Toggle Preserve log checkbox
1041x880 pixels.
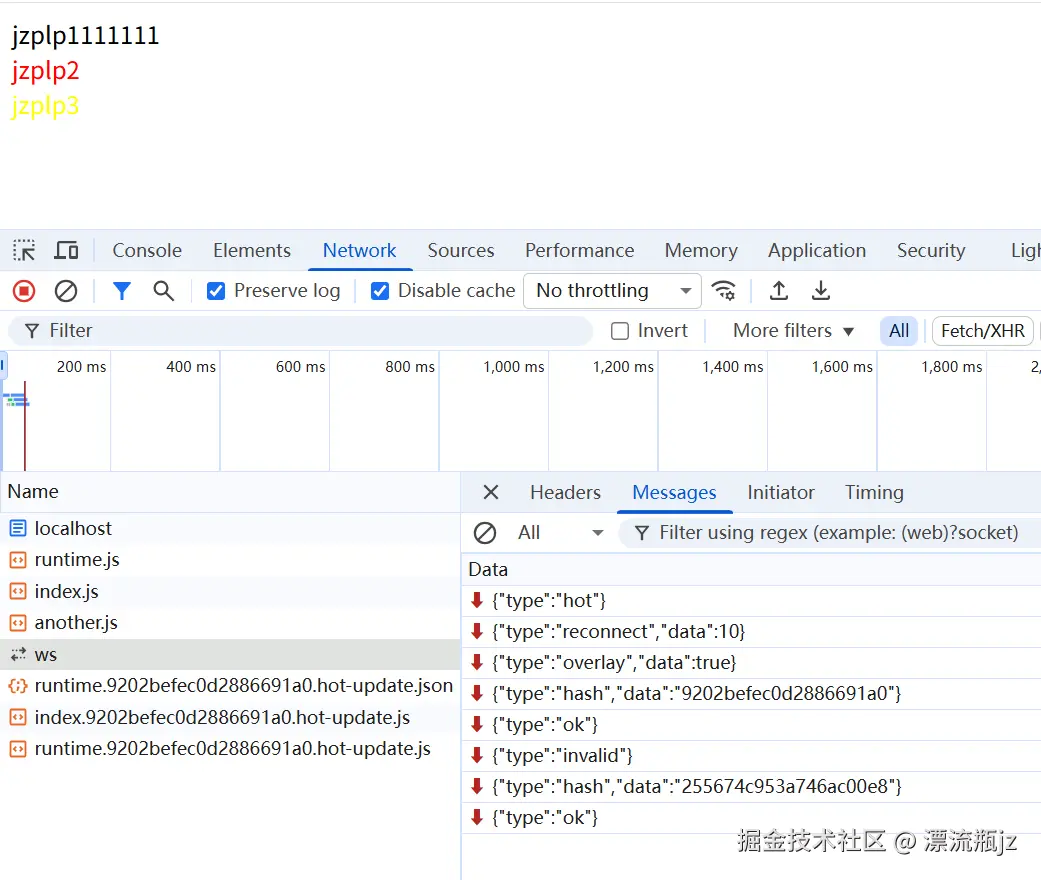(x=216, y=291)
